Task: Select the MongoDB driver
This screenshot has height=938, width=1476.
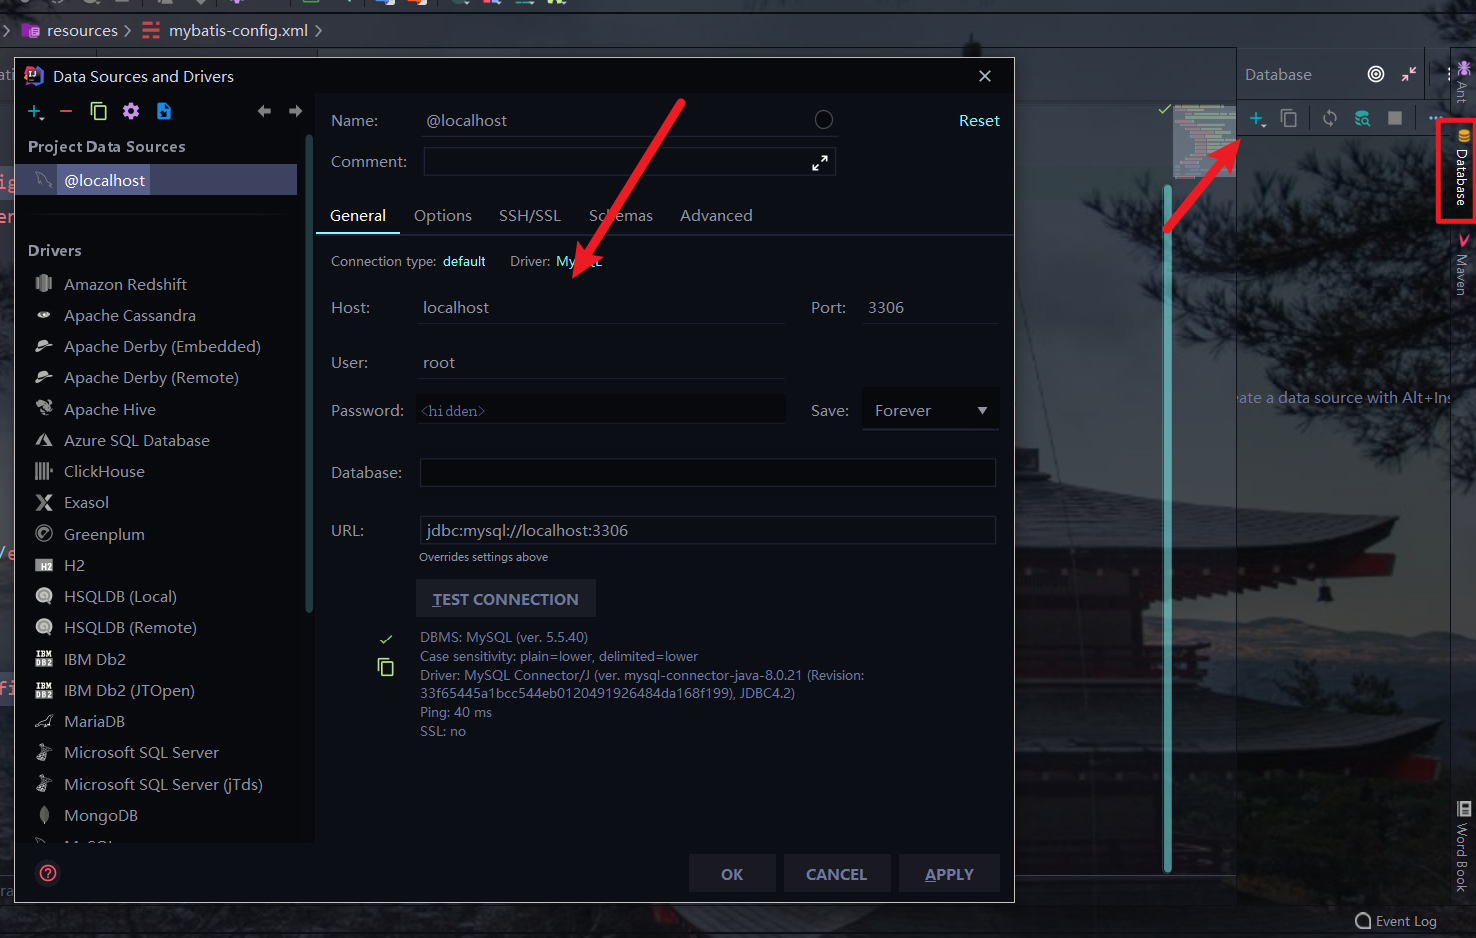Action: coord(101,815)
